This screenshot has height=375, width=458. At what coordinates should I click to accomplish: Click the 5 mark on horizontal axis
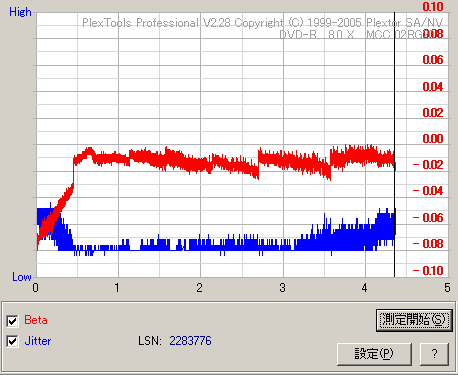coord(447,287)
